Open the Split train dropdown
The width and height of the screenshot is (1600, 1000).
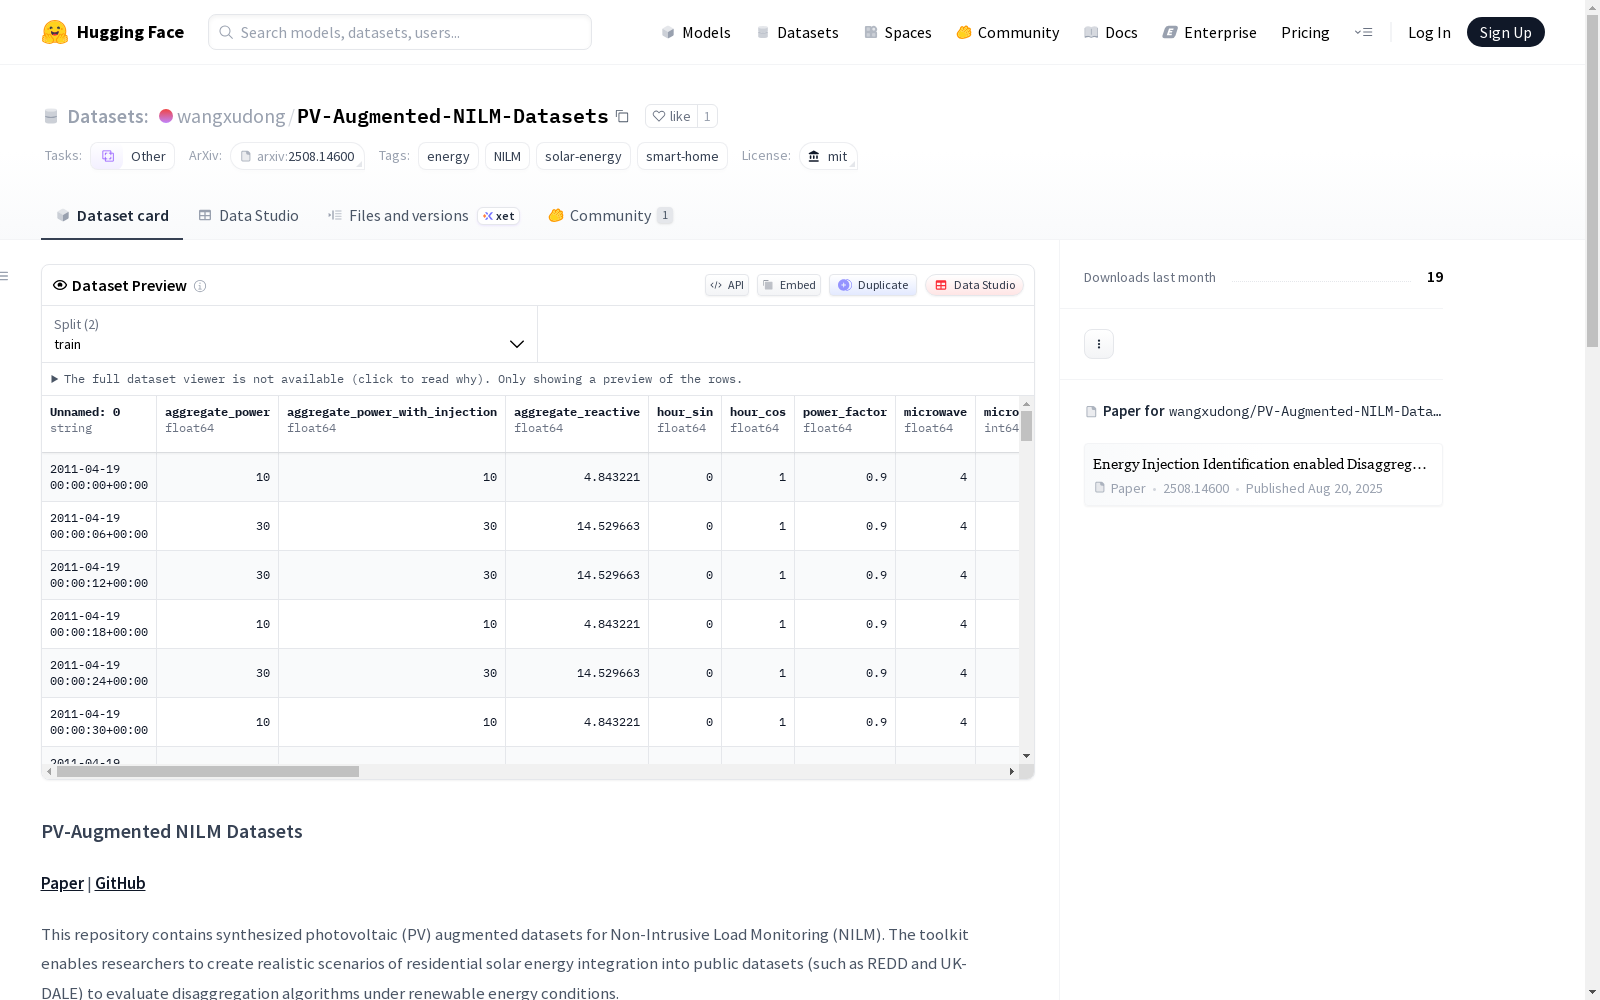290,334
